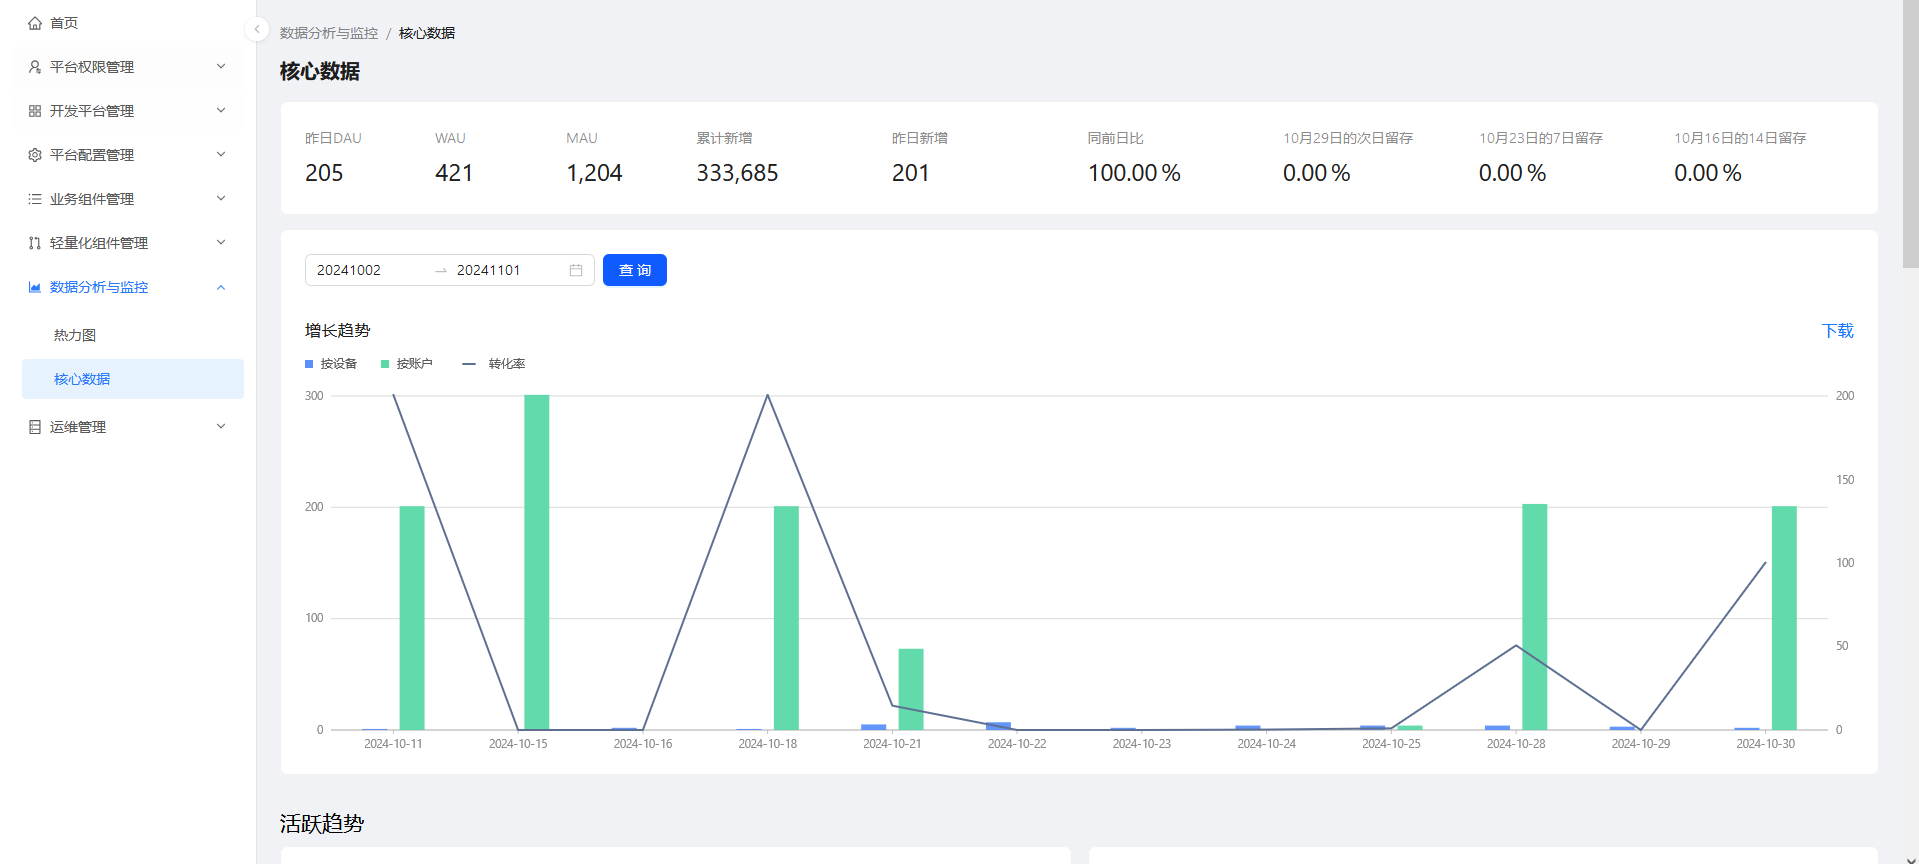Click the 查询 button
The height and width of the screenshot is (864, 1919).
(635, 270)
